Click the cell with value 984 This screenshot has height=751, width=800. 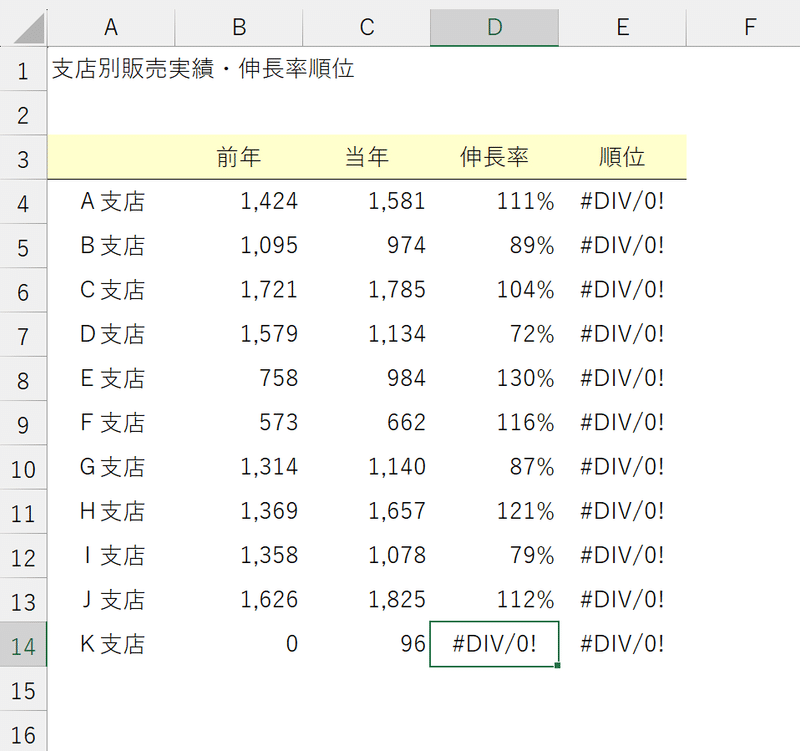(367, 379)
